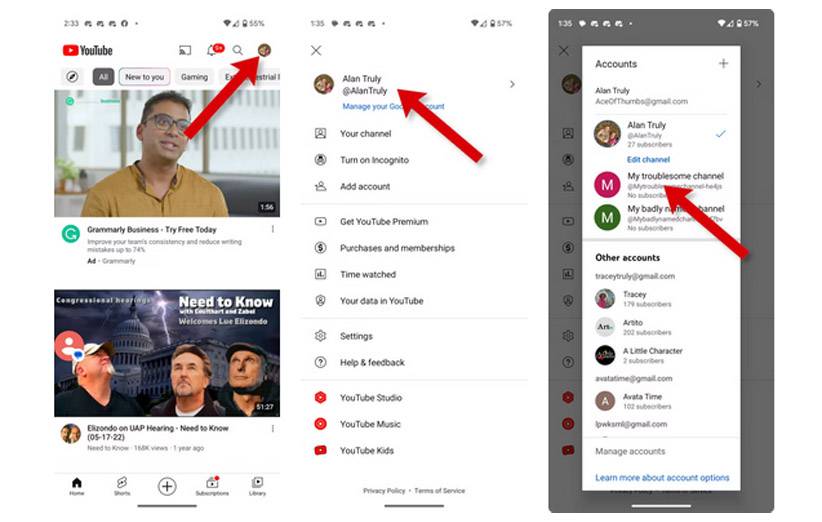Image resolution: width=822 pixels, height=522 pixels.
Task: Tap the create plus button
Action: click(167, 486)
